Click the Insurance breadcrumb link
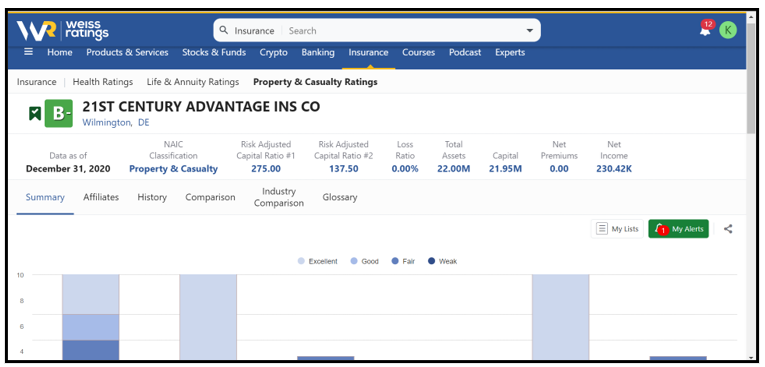The width and height of the screenshot is (765, 367). pos(37,82)
